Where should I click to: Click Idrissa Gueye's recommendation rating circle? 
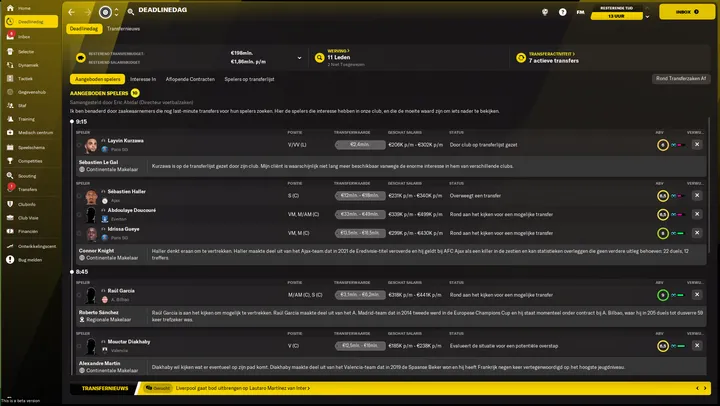[663, 233]
